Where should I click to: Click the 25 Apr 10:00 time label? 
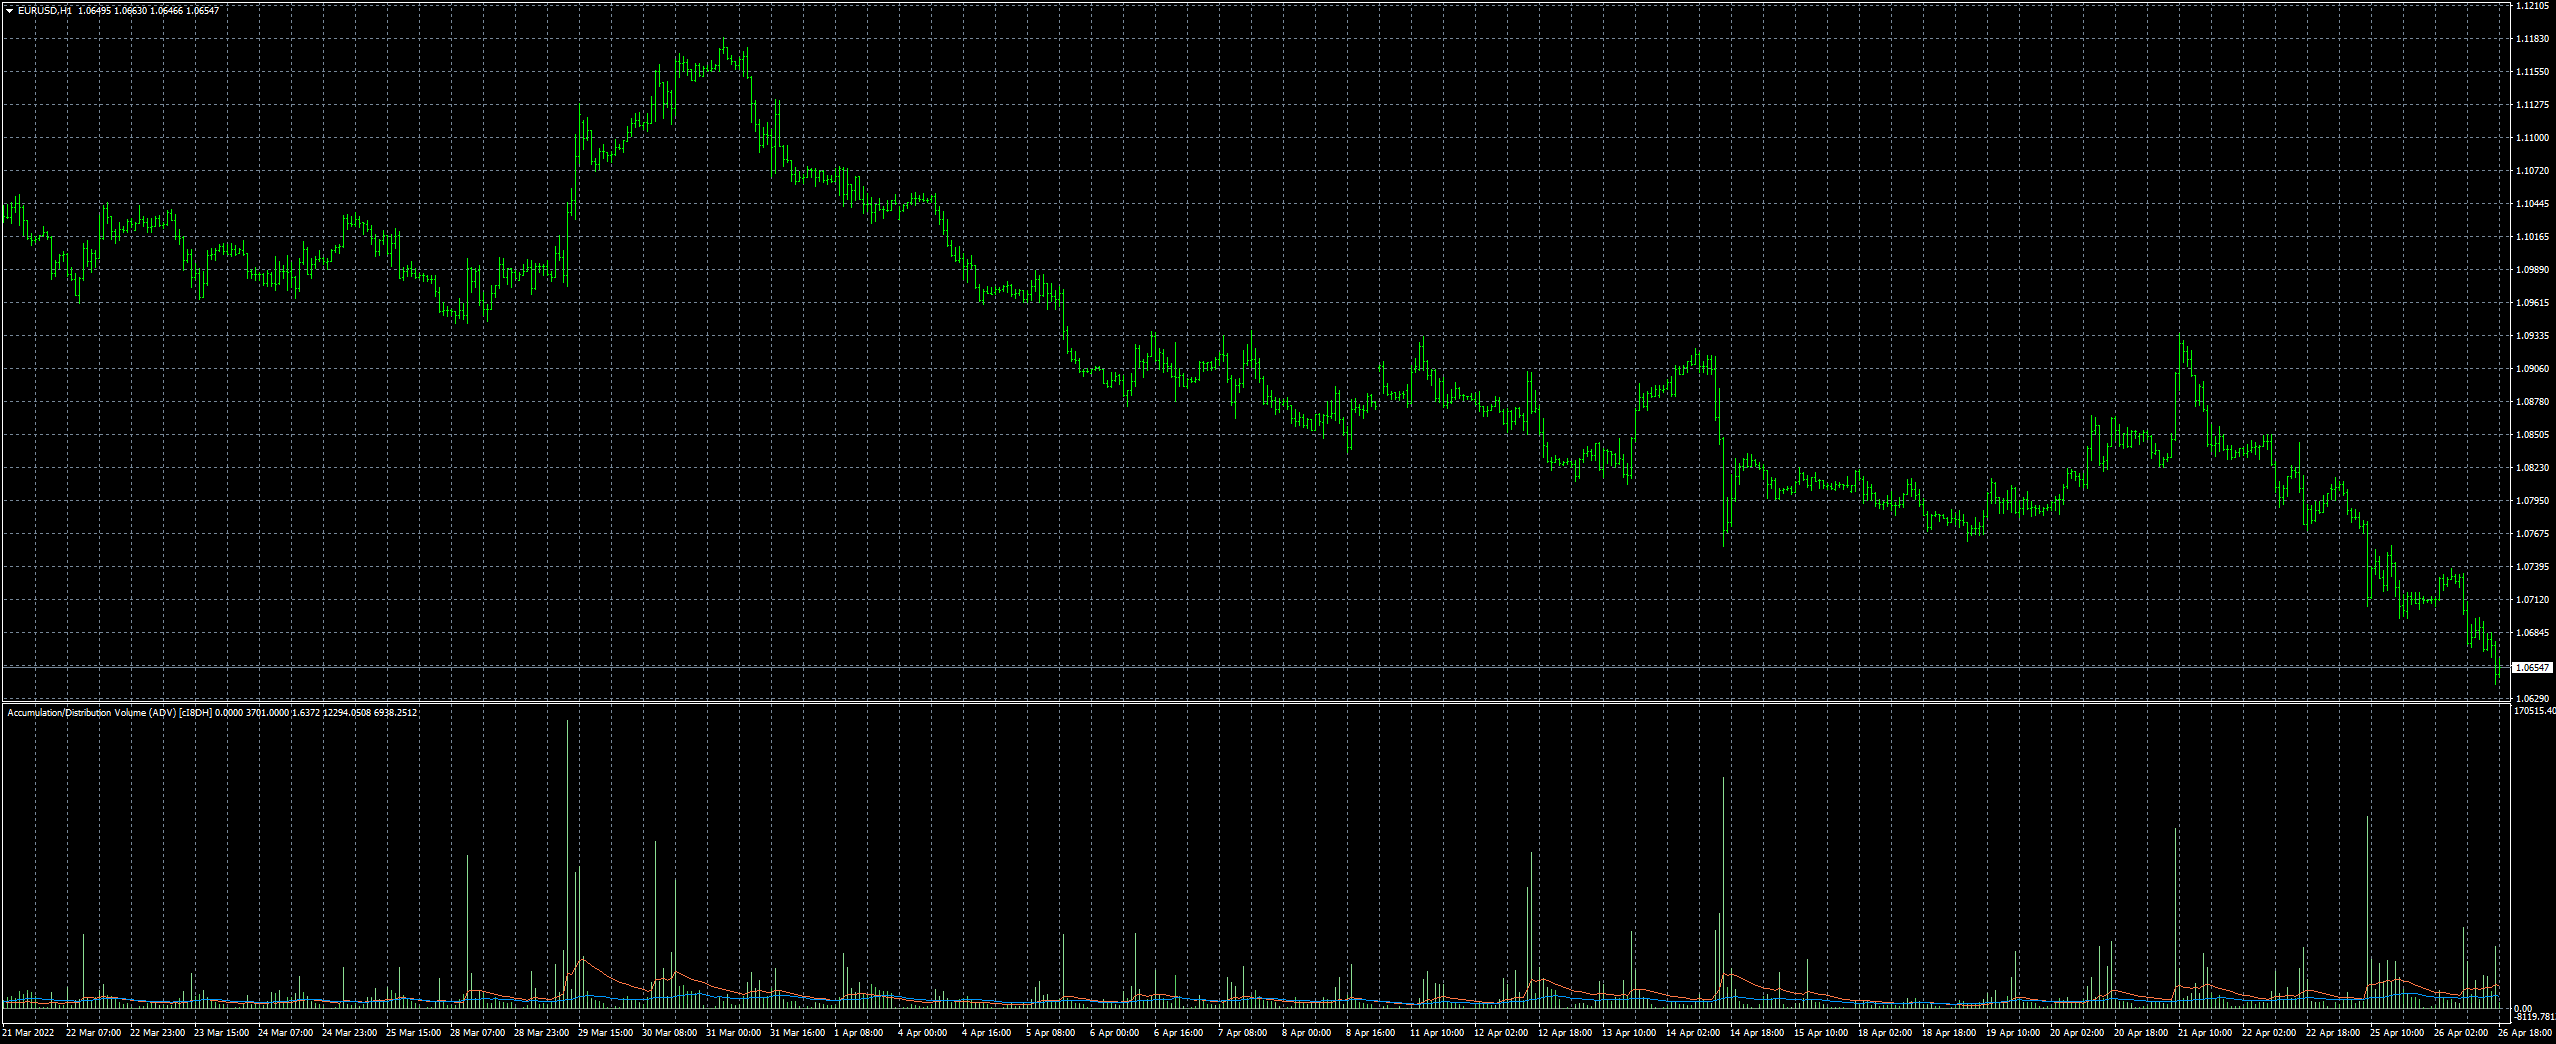2397,1033
